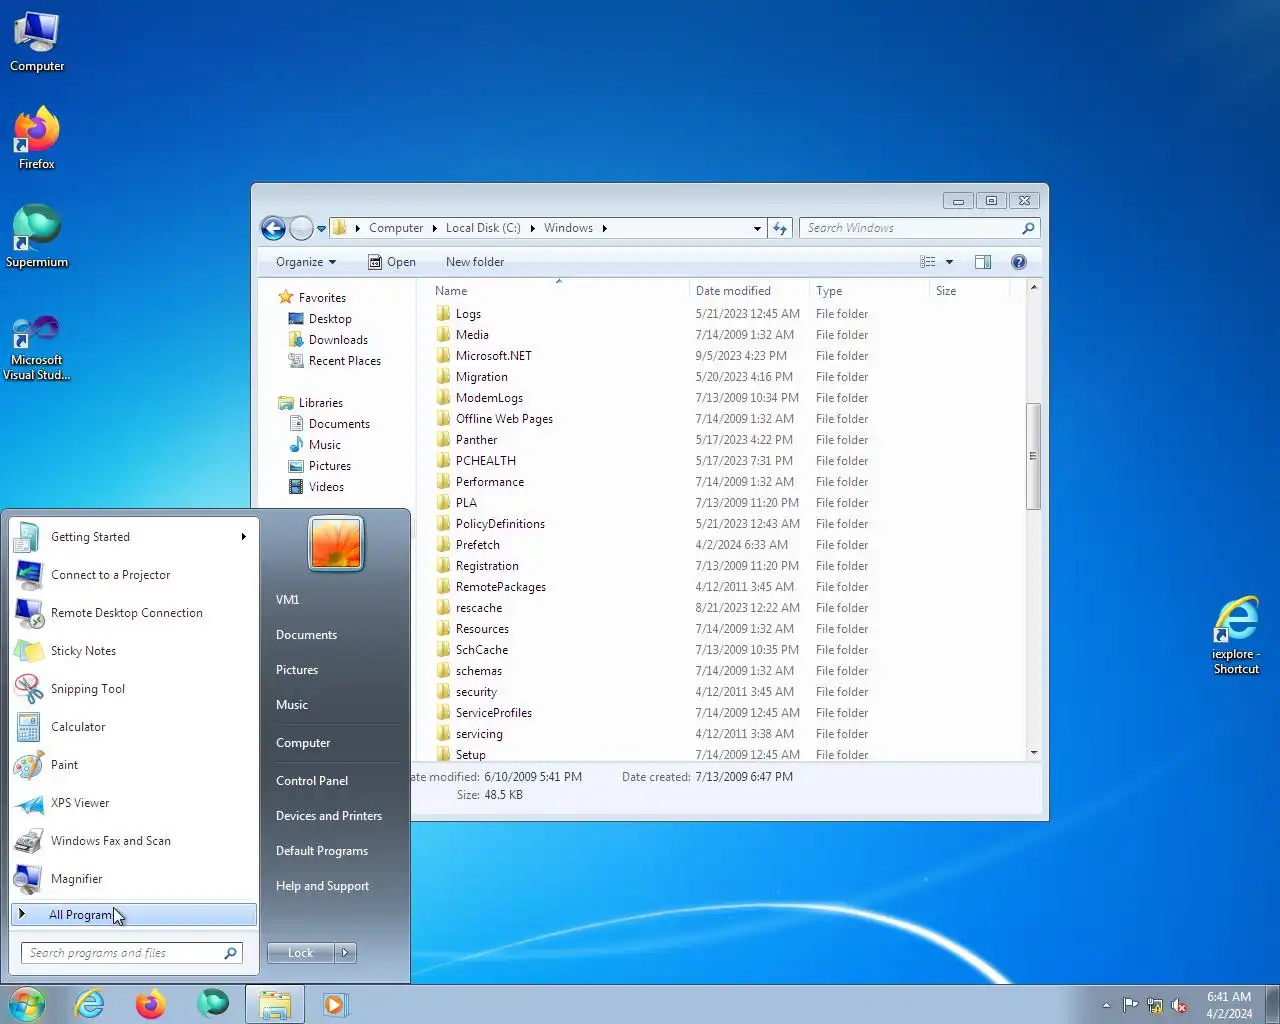This screenshot has width=1280, height=1024.
Task: Open Devices and Printers
Action: click(x=329, y=816)
